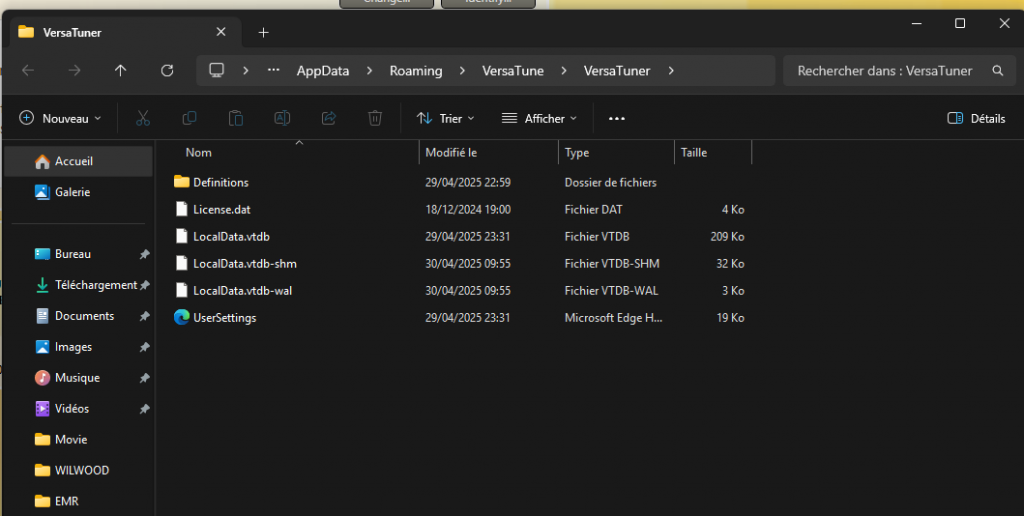
Task: Open Musique in the sidebar
Action: [x=78, y=378]
